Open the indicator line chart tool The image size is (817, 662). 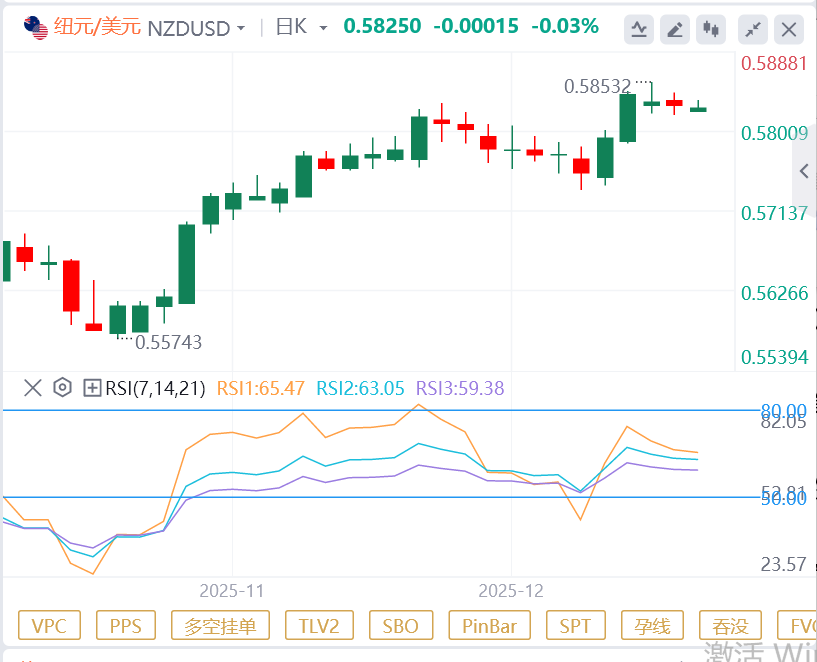639,30
